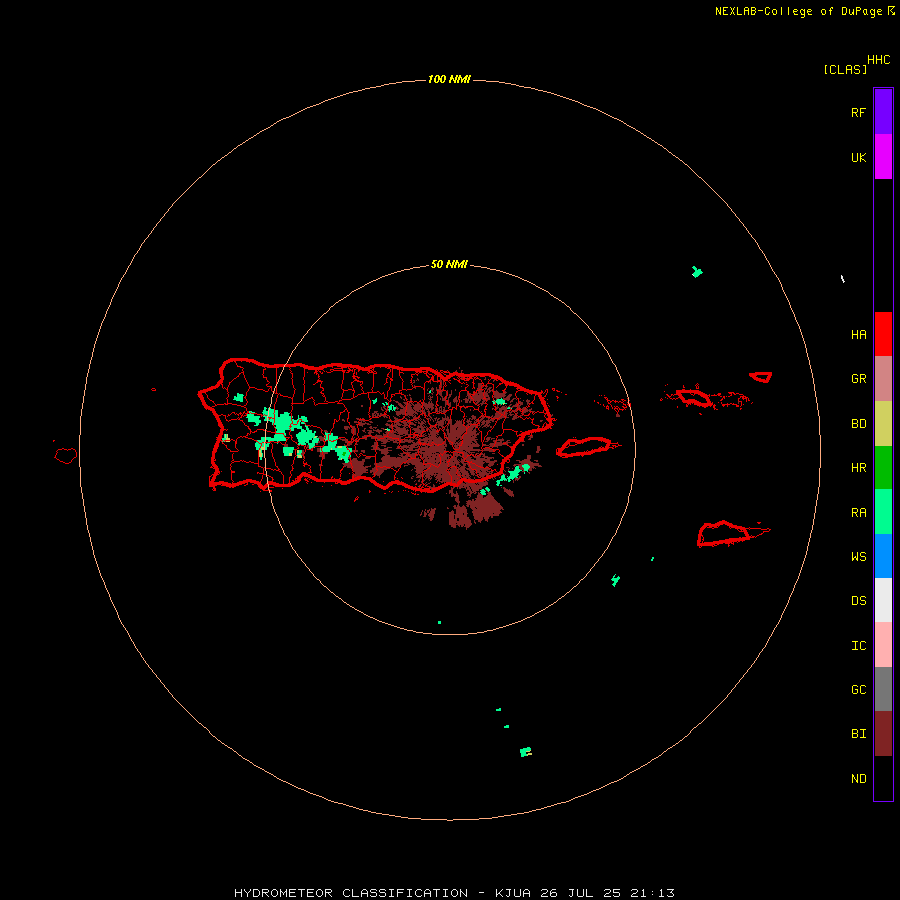This screenshot has width=900, height=900.
Task: Click the HA legend label
Action: click(x=858, y=335)
